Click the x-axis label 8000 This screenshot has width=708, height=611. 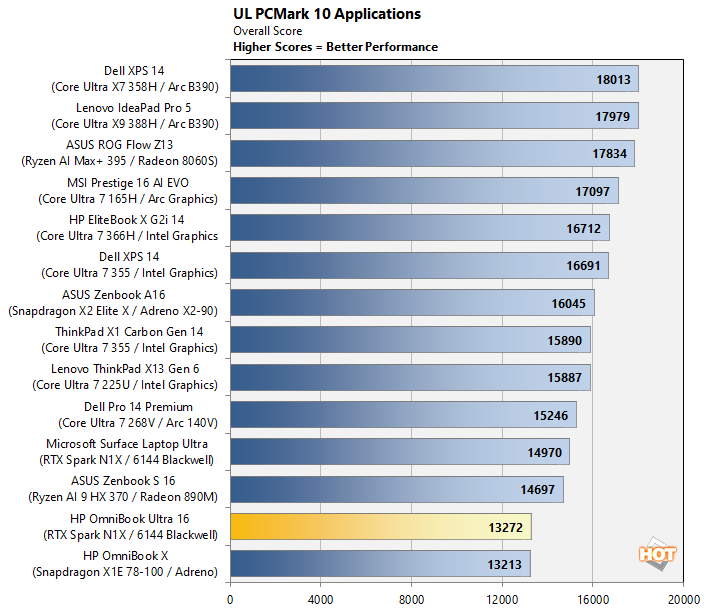click(x=411, y=600)
